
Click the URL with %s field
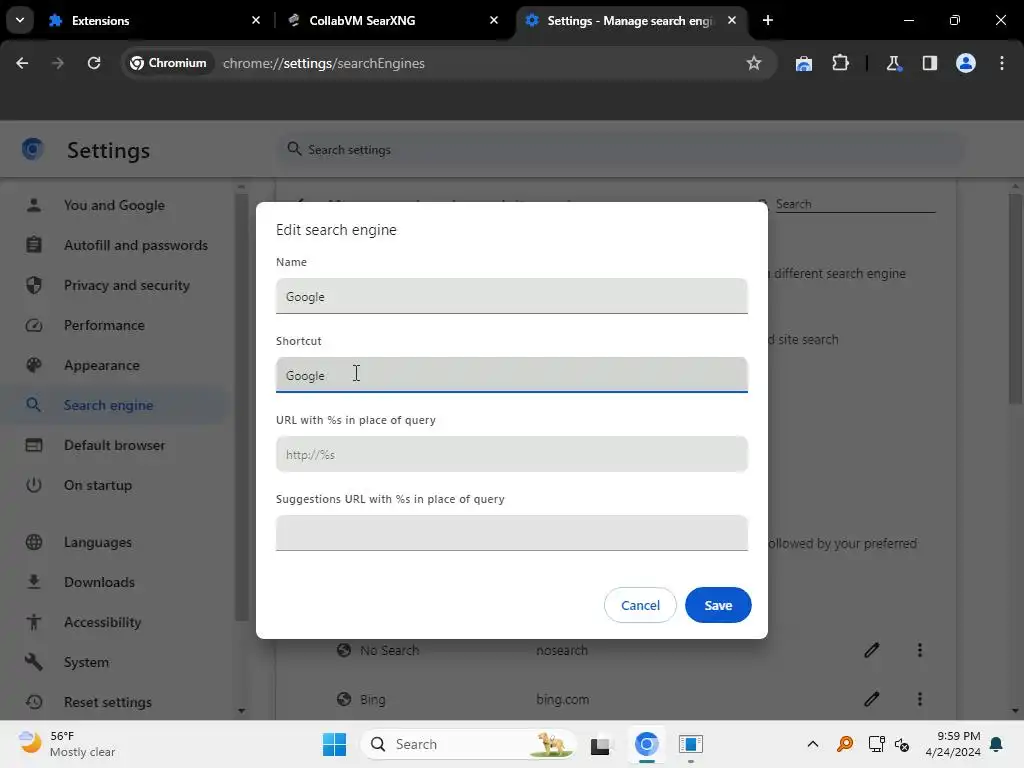(511, 454)
